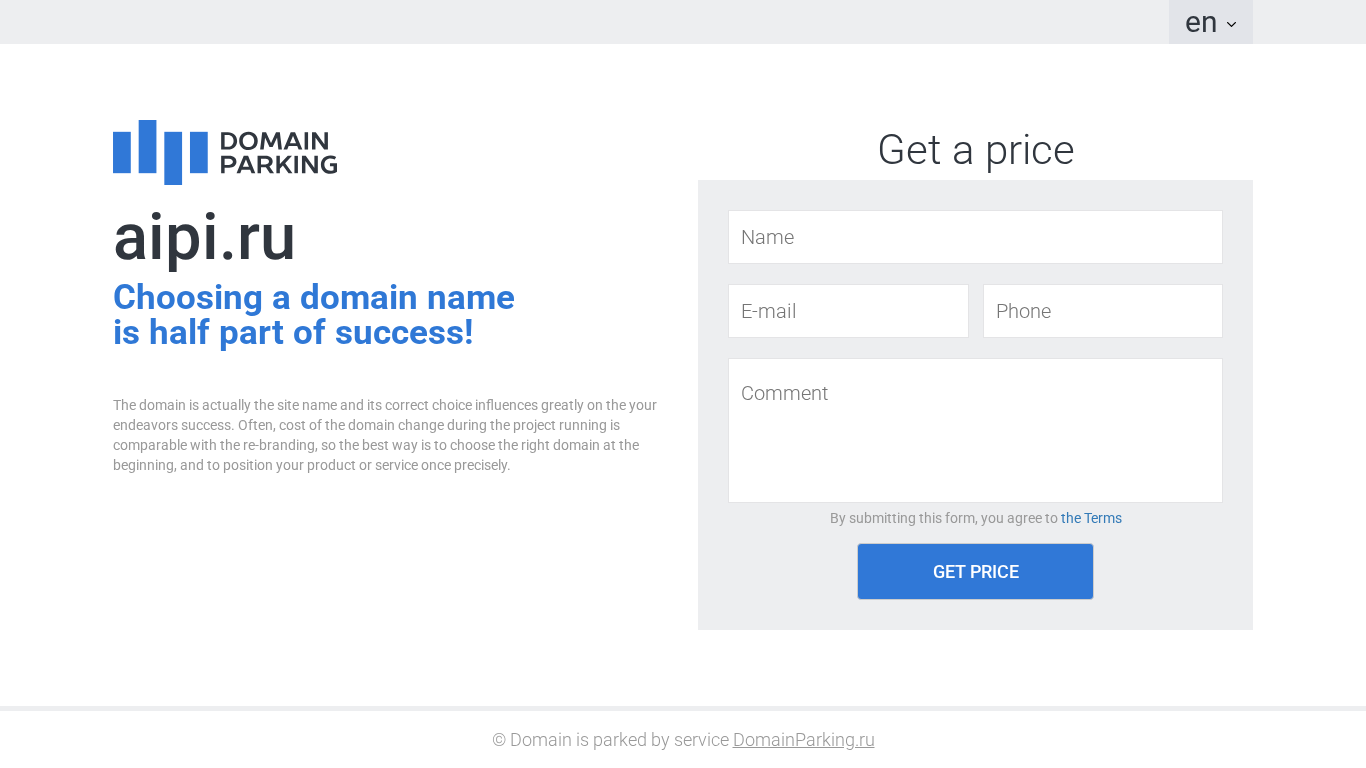This screenshot has height=768, width=1366.
Task: Click the aipi.ru domain heading
Action: coord(204,238)
